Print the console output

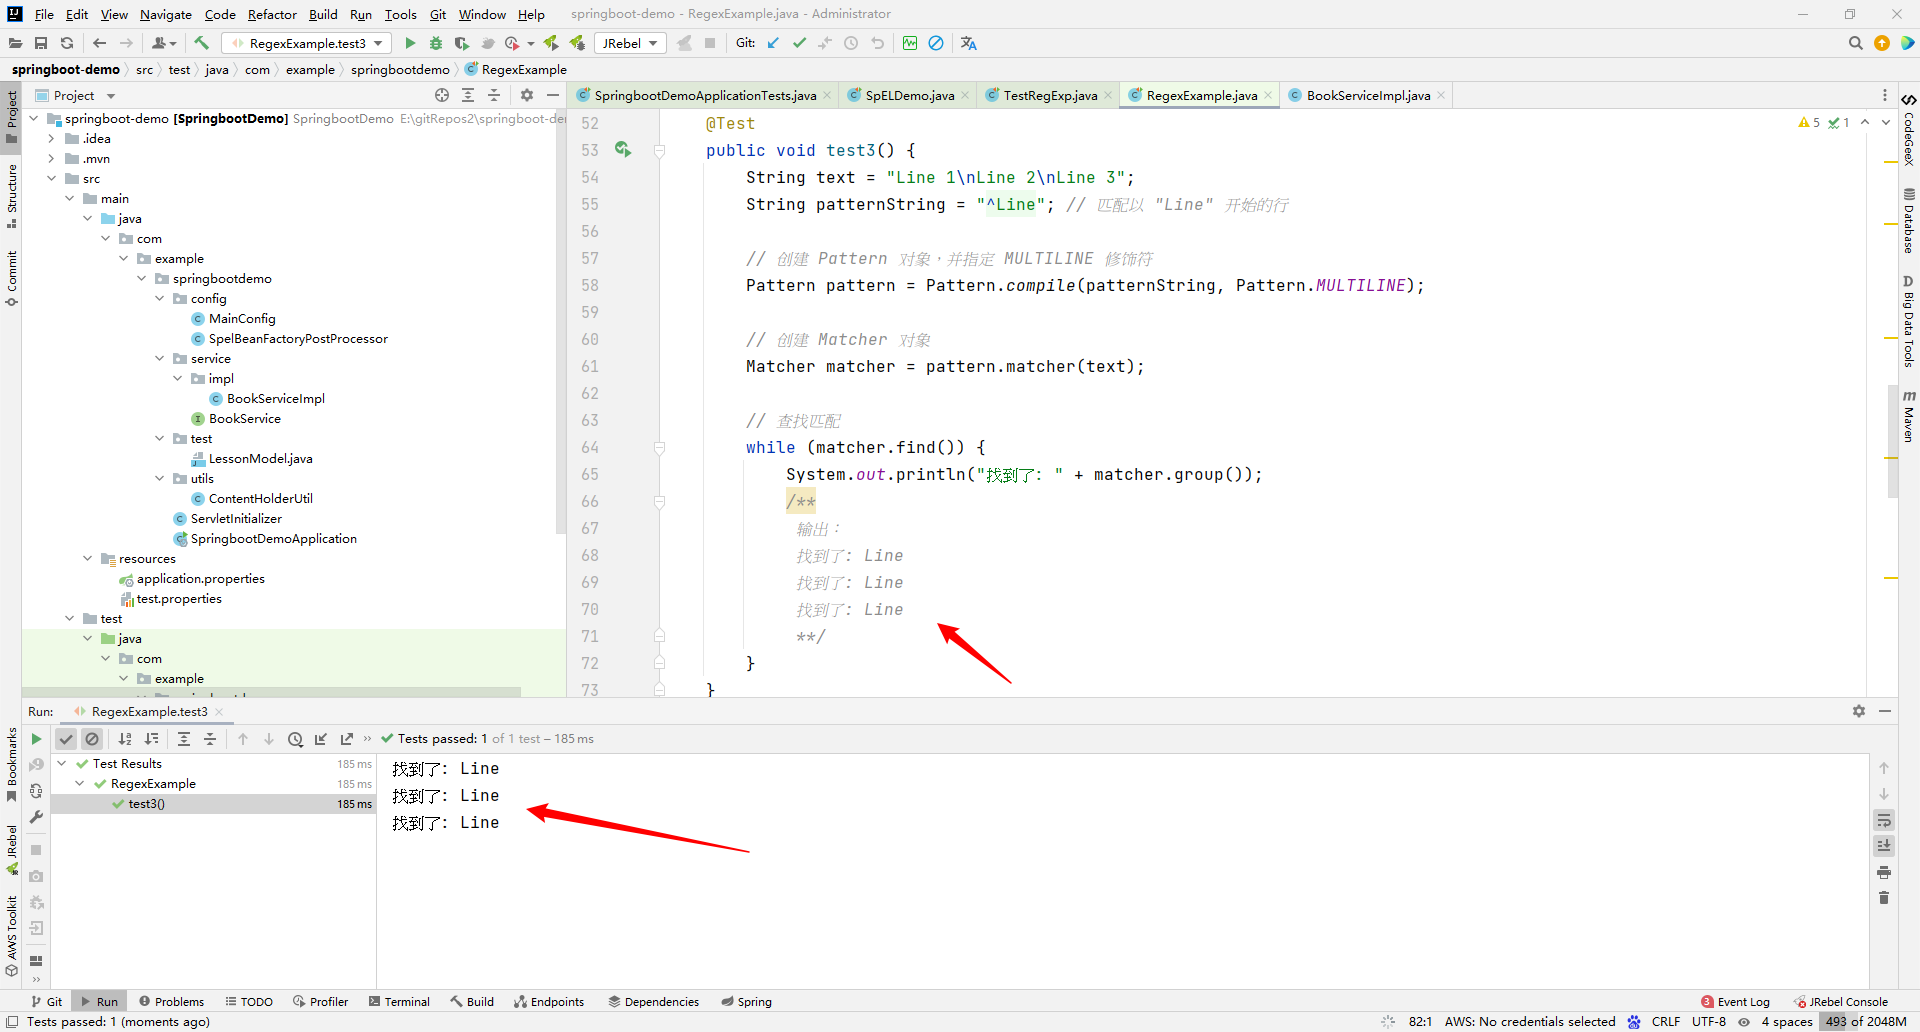[1884, 872]
